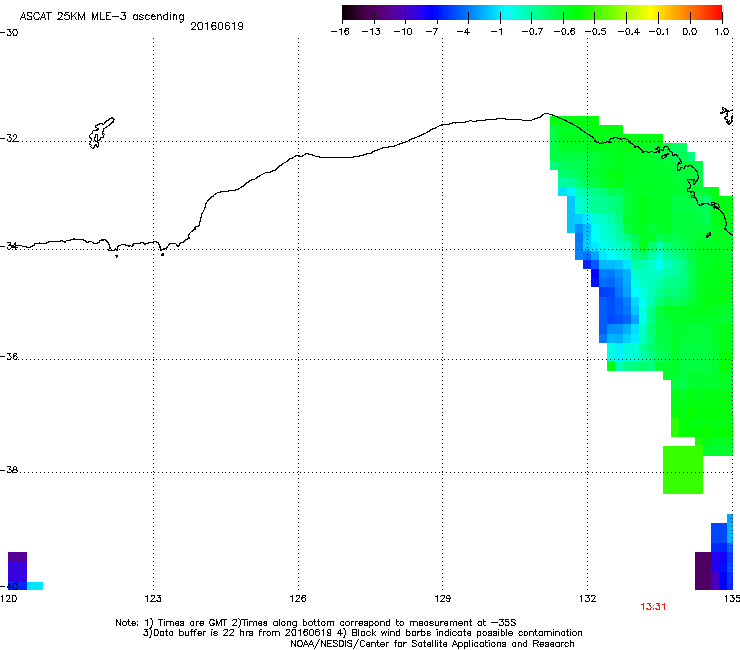Click the small island outline near -32 latitude
Screen dimensions: 740x650
point(101,133)
